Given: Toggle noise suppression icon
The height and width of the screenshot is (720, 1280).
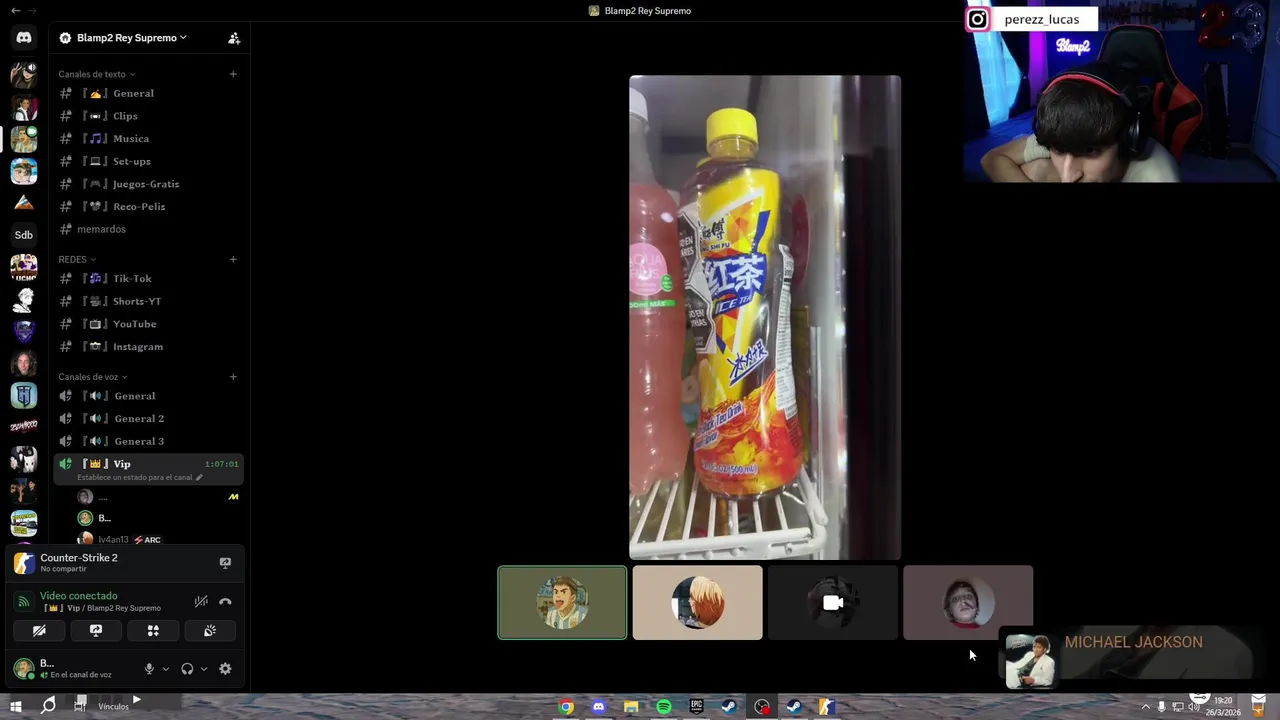Looking at the screenshot, I should [x=201, y=602].
